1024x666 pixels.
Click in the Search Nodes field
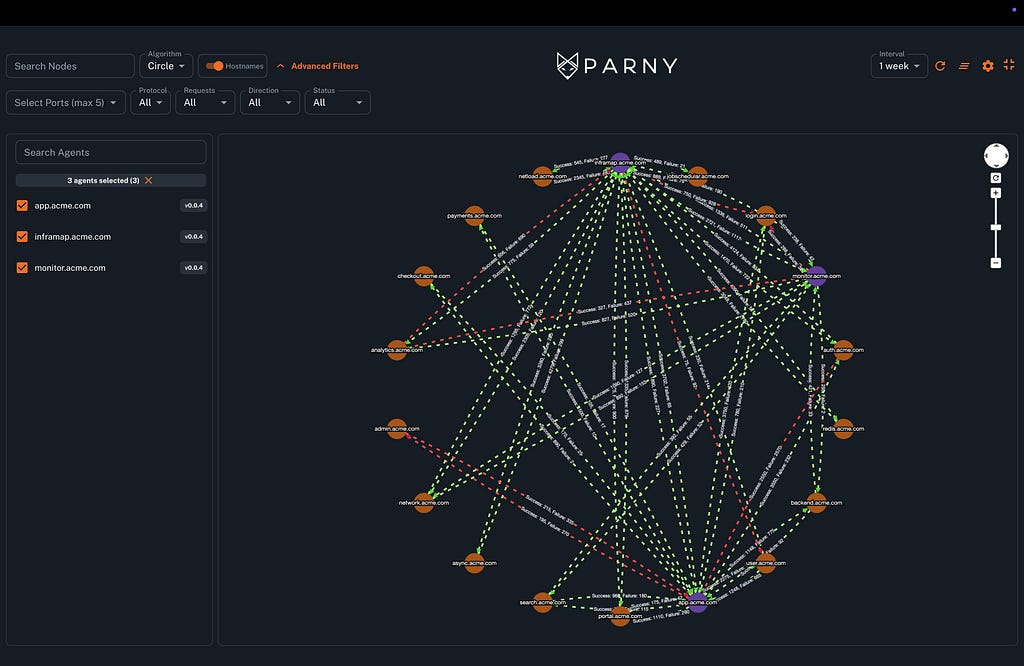(x=71, y=66)
